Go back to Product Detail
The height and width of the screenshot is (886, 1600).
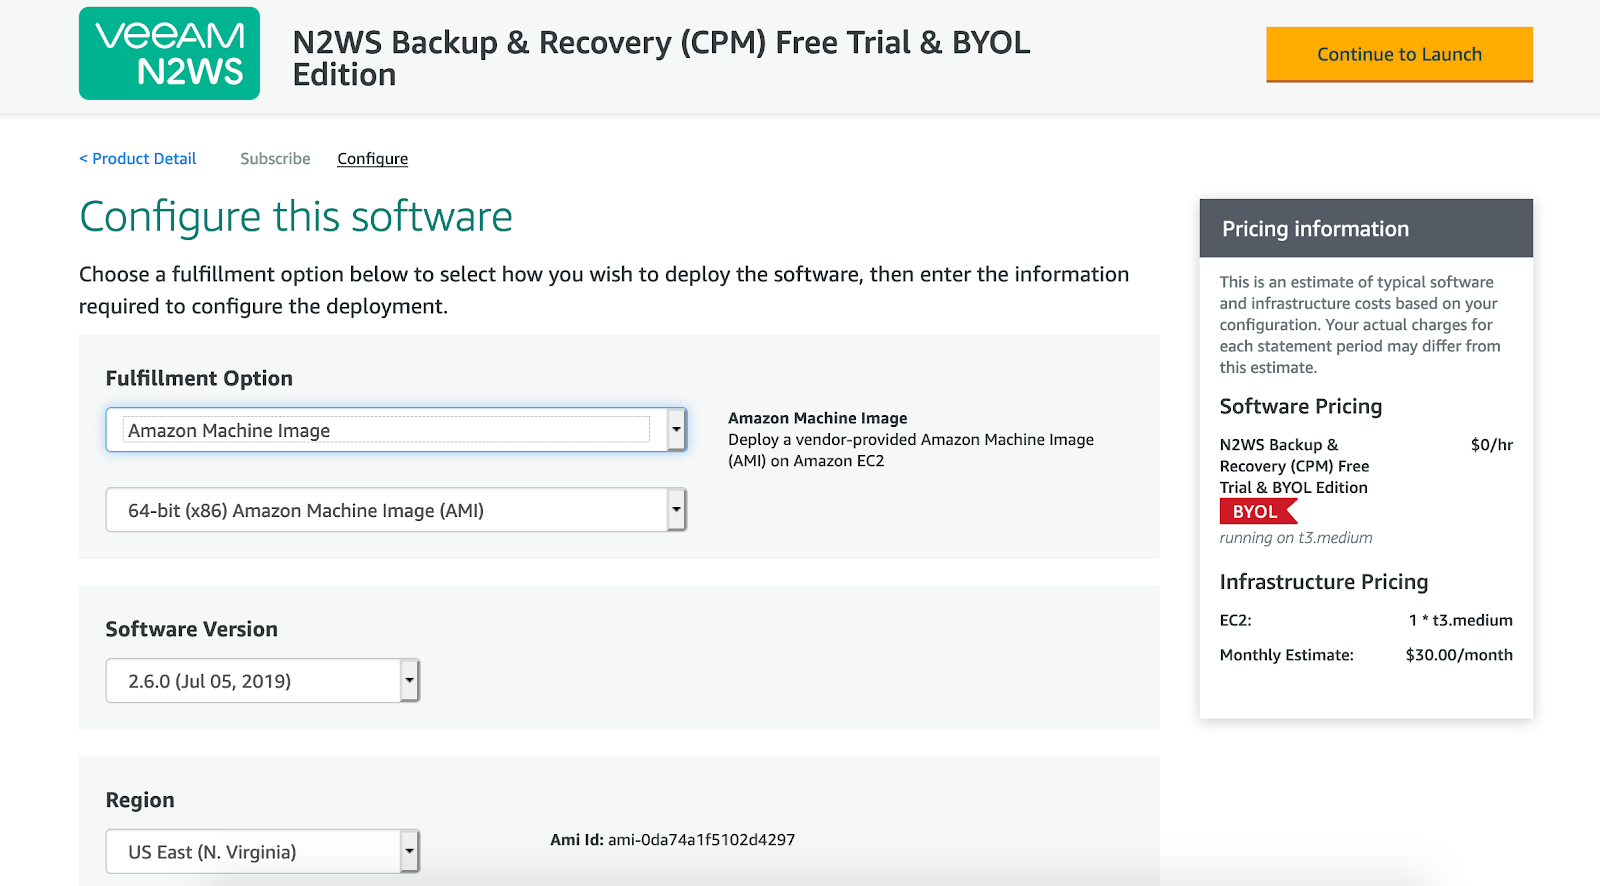[138, 158]
